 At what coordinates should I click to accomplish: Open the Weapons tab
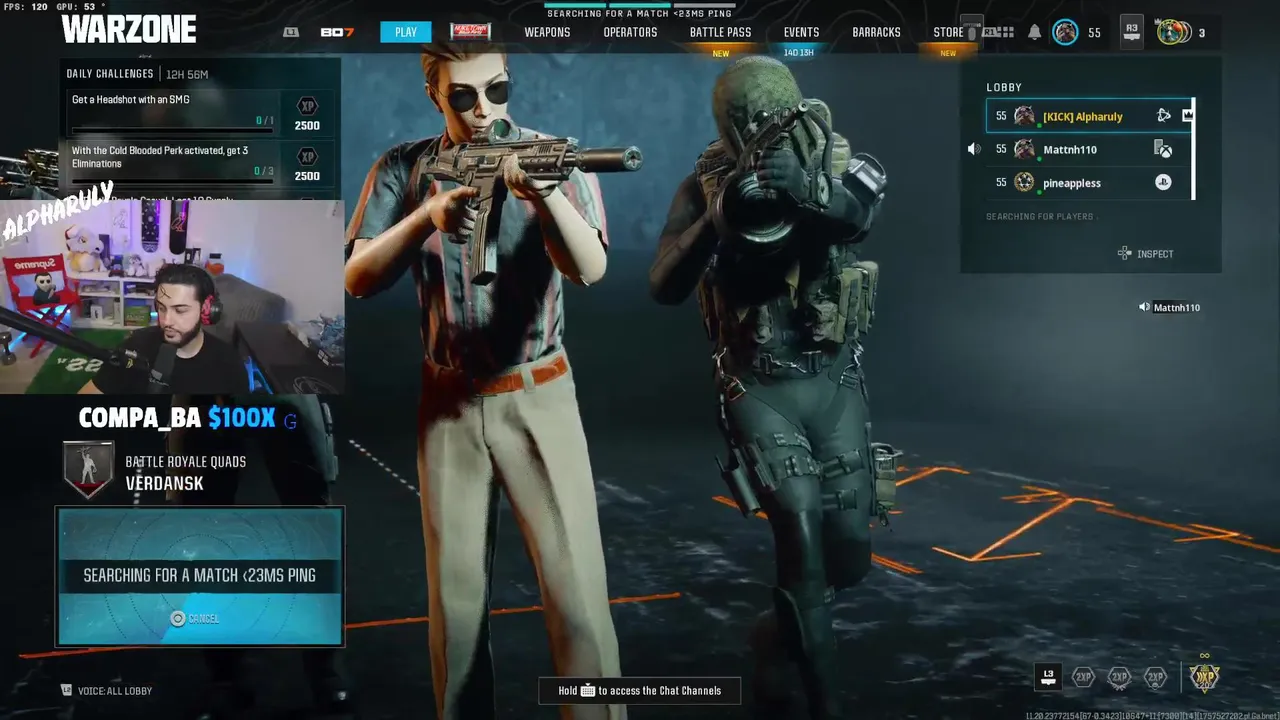click(x=547, y=32)
